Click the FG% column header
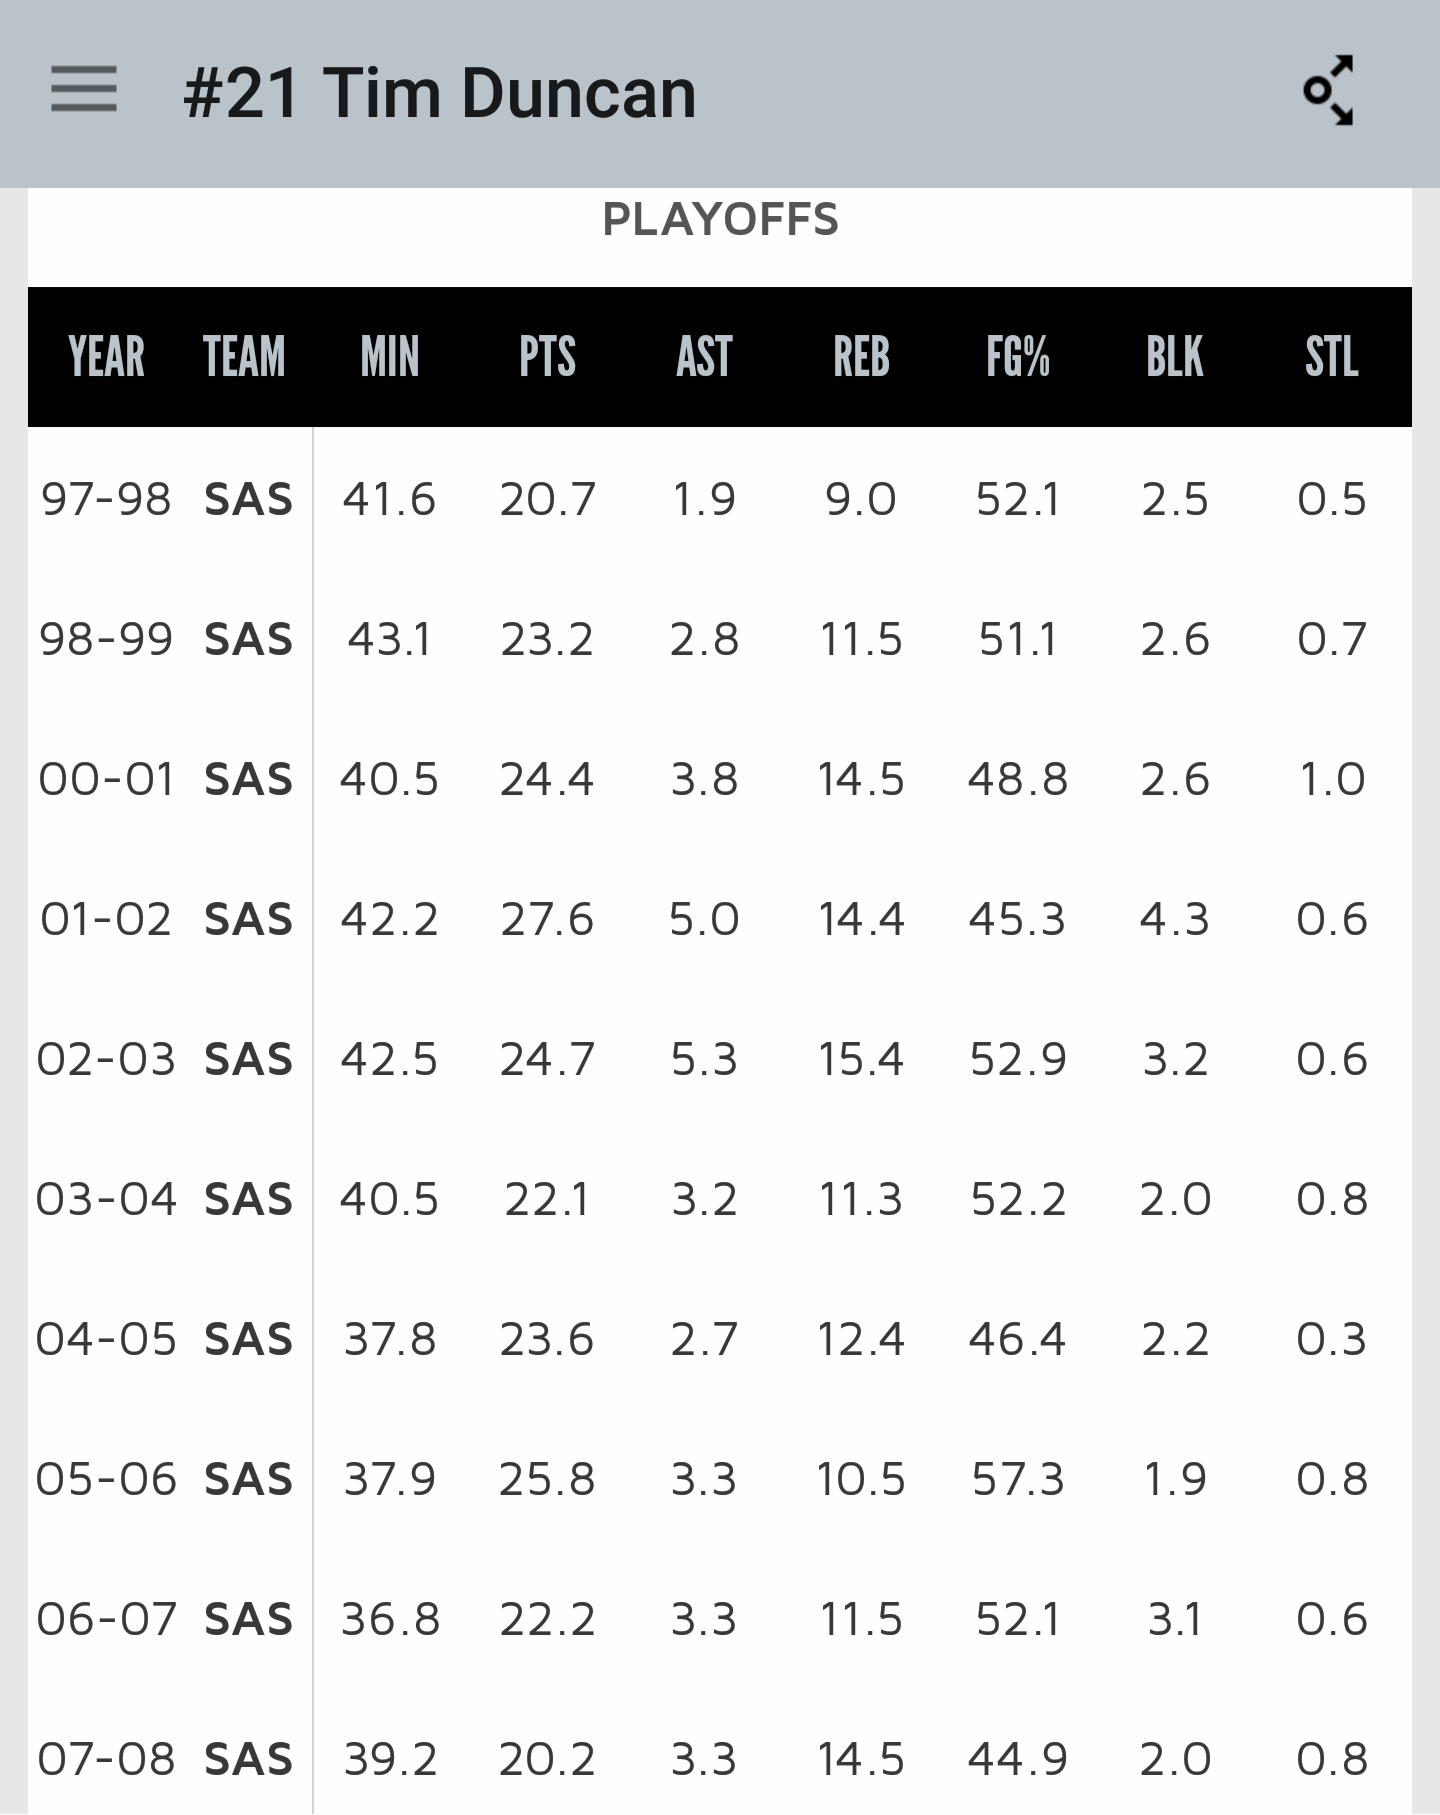The image size is (1440, 1815). coord(1018,357)
